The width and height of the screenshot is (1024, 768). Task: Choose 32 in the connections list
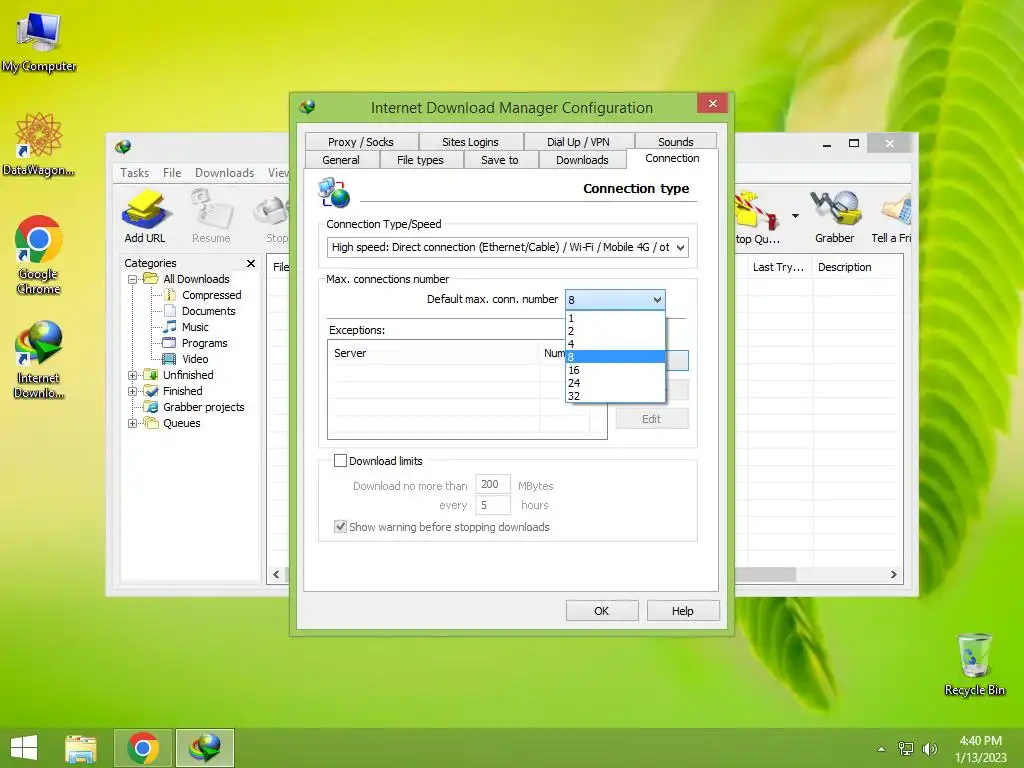pos(615,396)
